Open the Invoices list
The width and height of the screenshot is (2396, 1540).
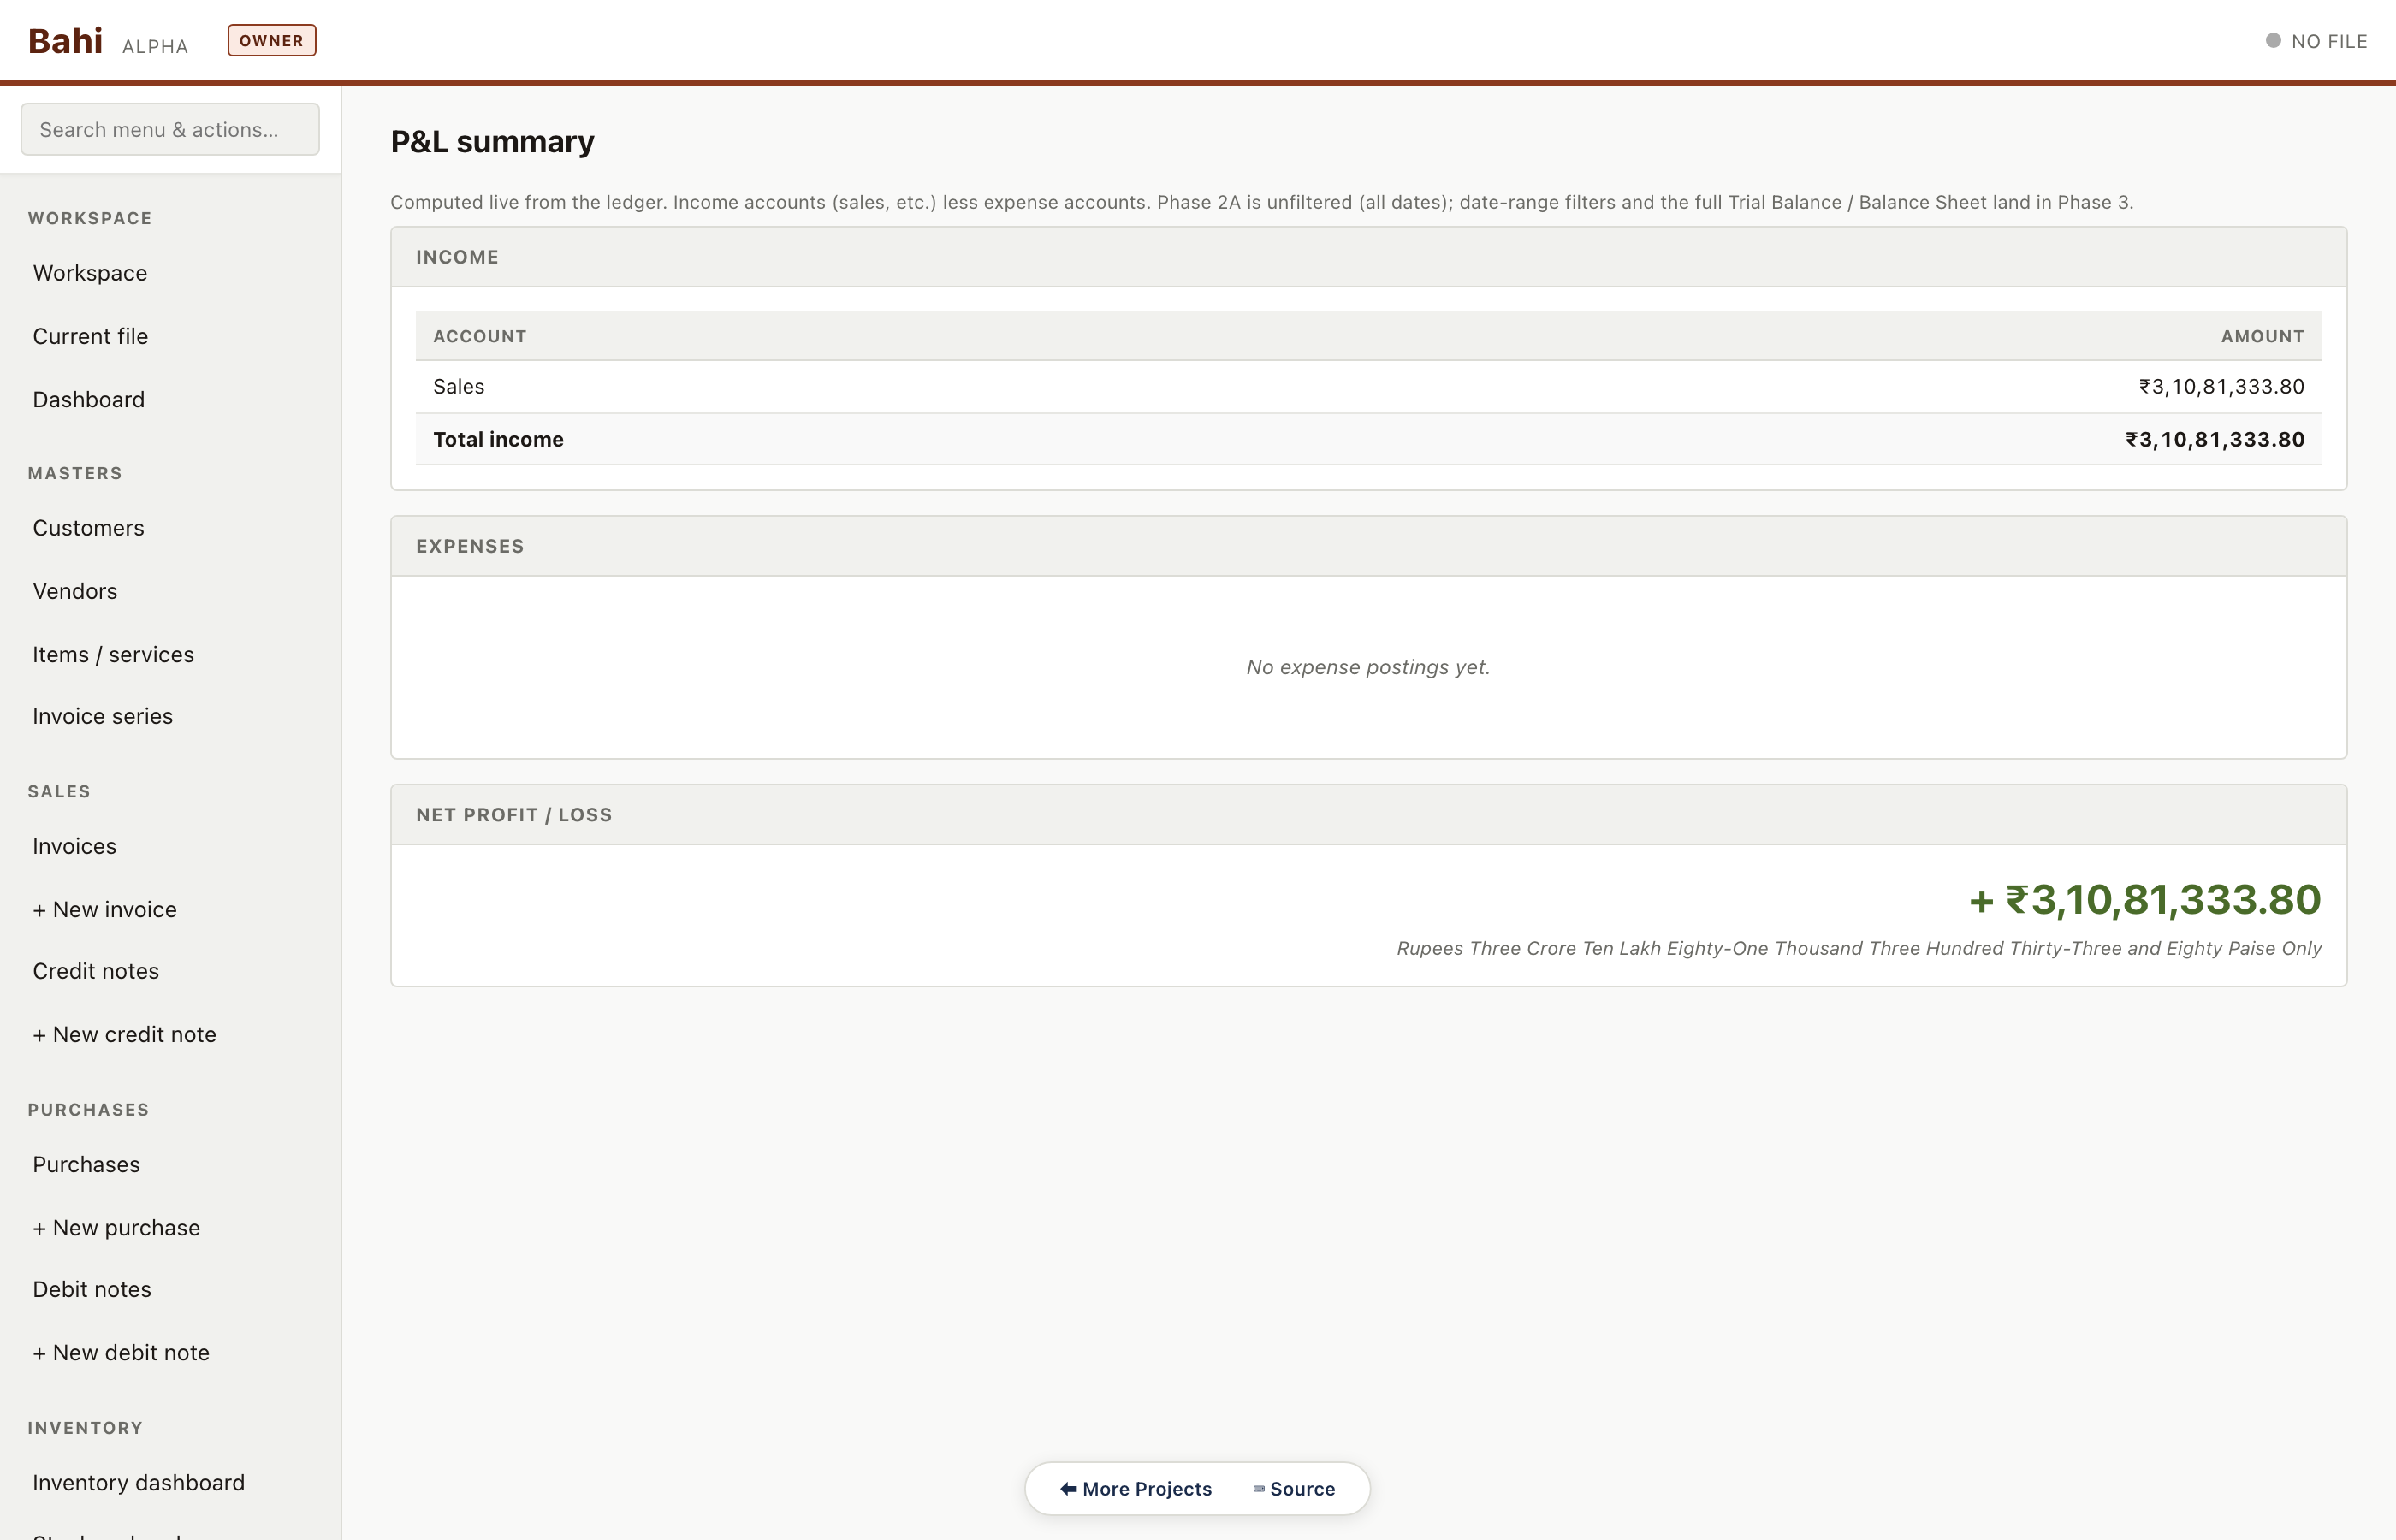[x=74, y=846]
